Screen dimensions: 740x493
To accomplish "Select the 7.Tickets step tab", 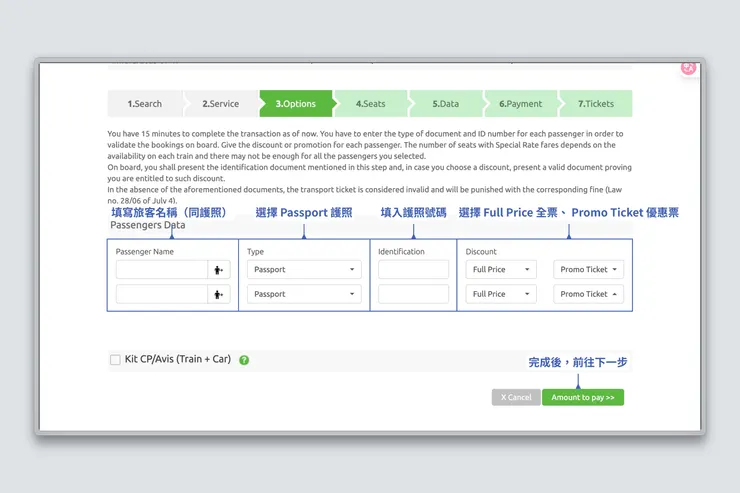I will click(596, 104).
